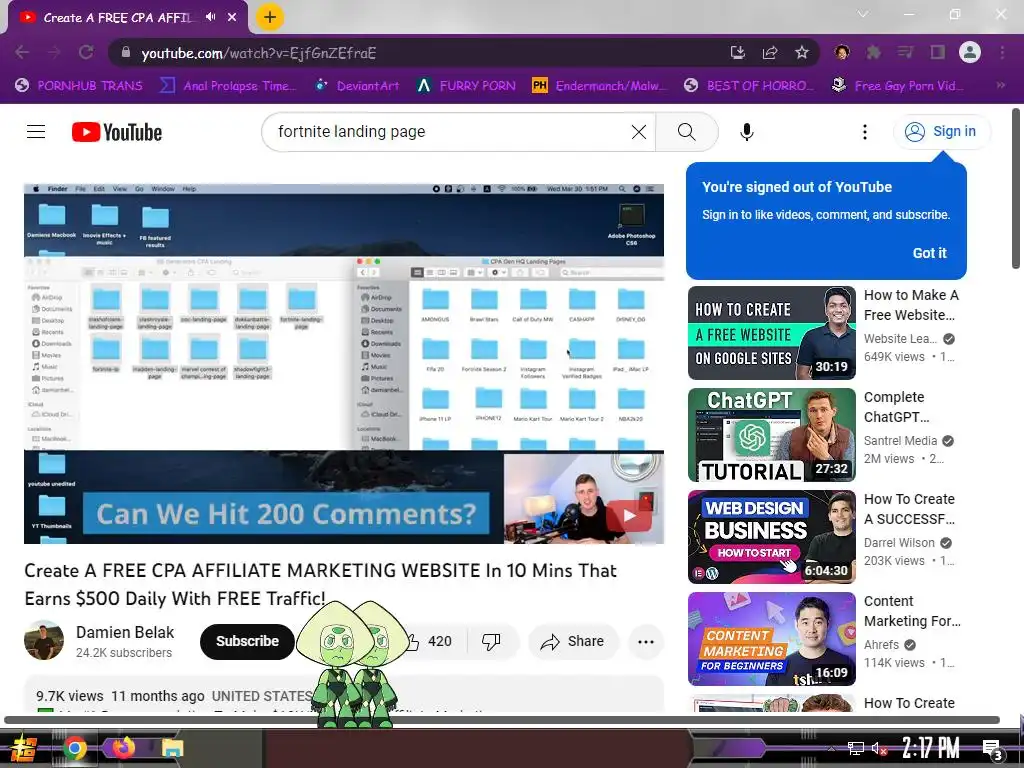Show more bookmarks overflow chevron

(1000, 86)
